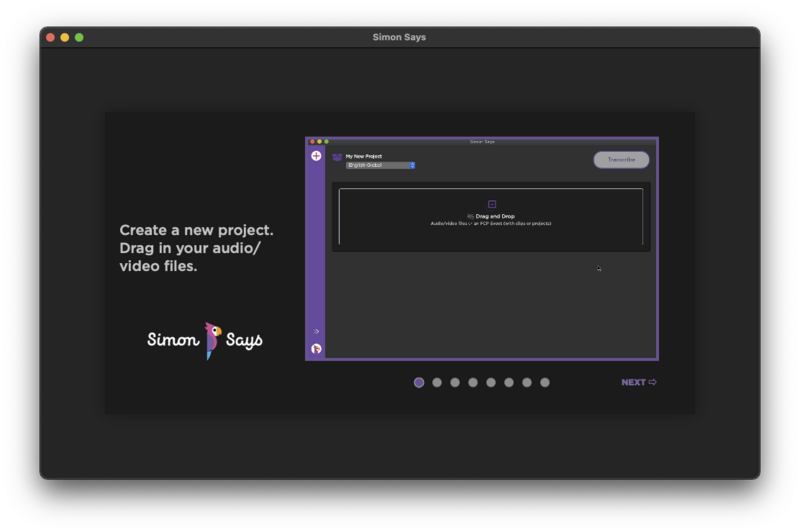
Task: Expand the sidebar double-chevron in the preview
Action: pyautogui.click(x=316, y=332)
